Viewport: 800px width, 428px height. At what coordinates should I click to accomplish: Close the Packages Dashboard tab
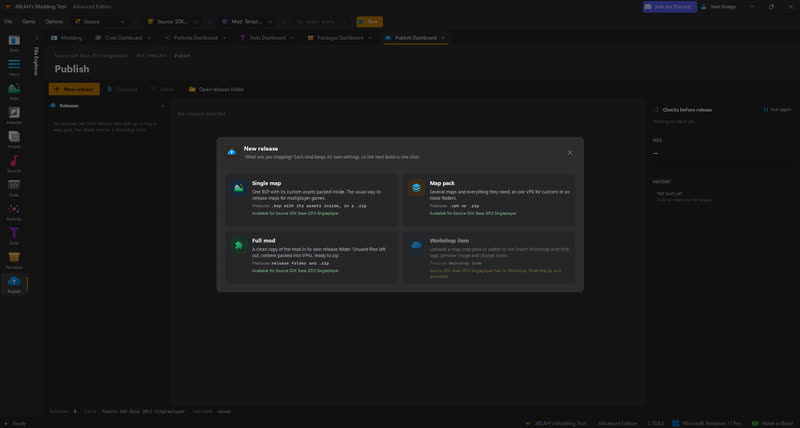[x=370, y=38]
